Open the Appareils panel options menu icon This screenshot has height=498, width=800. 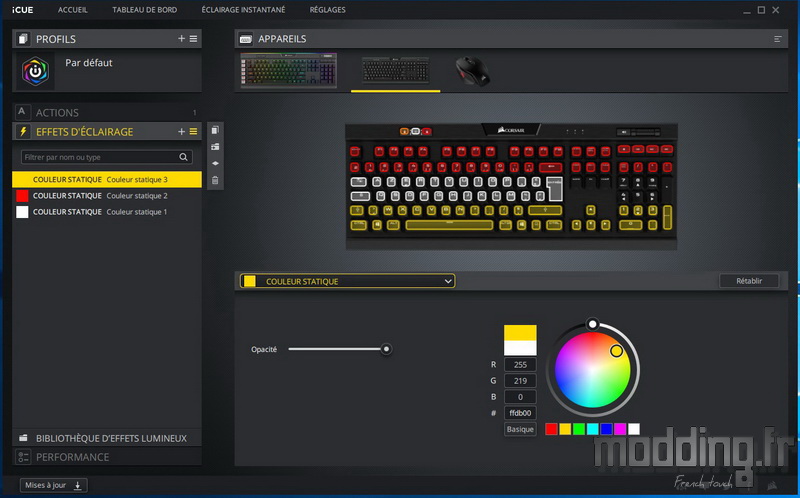tap(778, 39)
